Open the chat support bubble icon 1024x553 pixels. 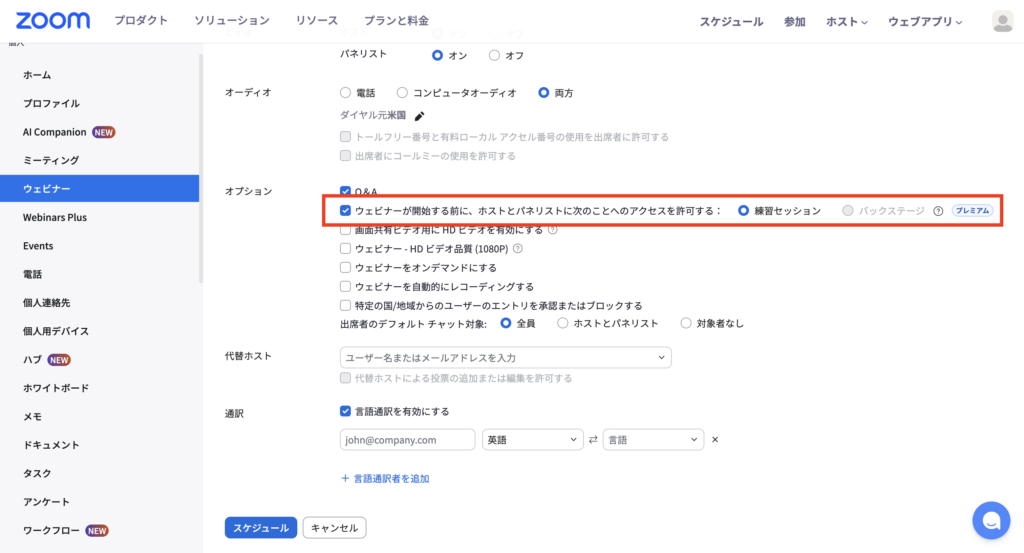point(990,520)
